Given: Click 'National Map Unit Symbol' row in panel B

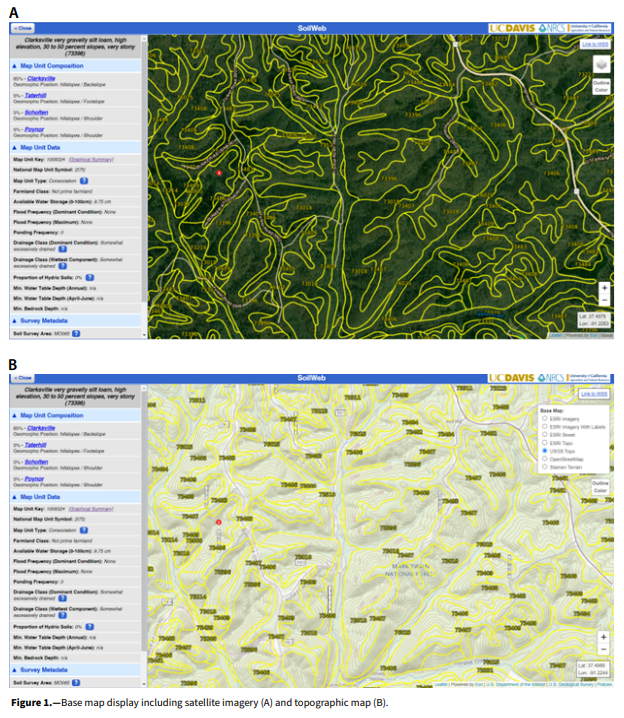Looking at the screenshot, I should (x=76, y=519).
